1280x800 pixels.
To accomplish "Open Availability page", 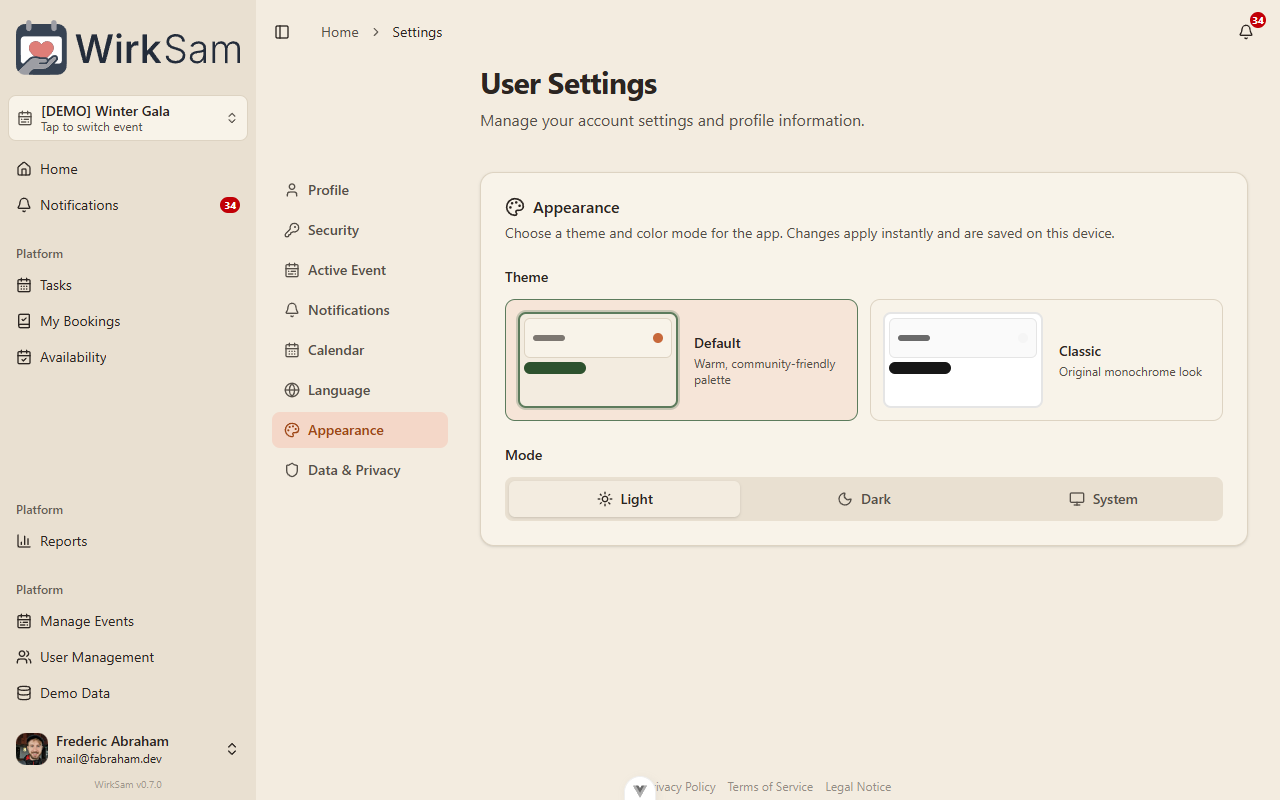I will click(x=128, y=357).
